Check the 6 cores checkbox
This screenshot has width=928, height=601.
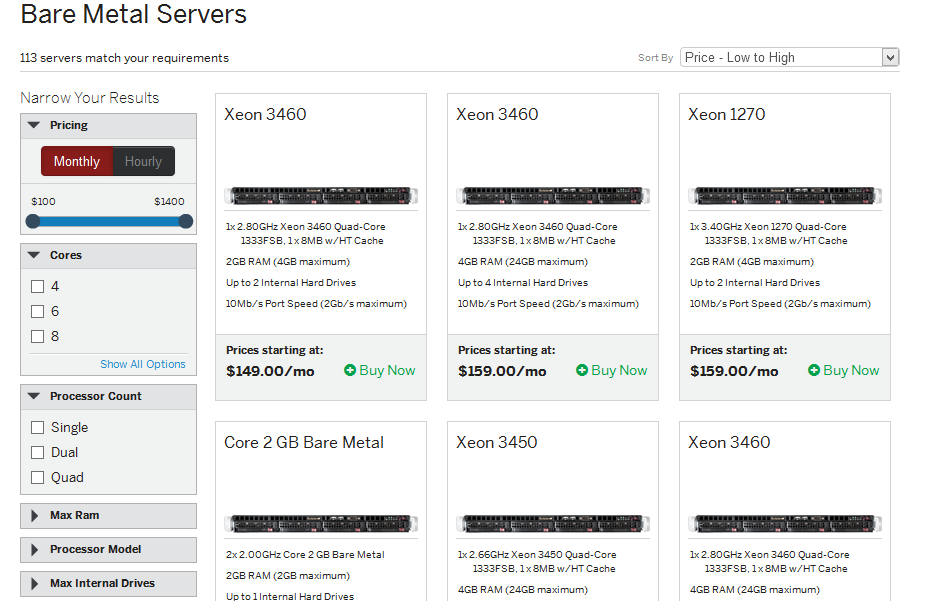coord(37,311)
